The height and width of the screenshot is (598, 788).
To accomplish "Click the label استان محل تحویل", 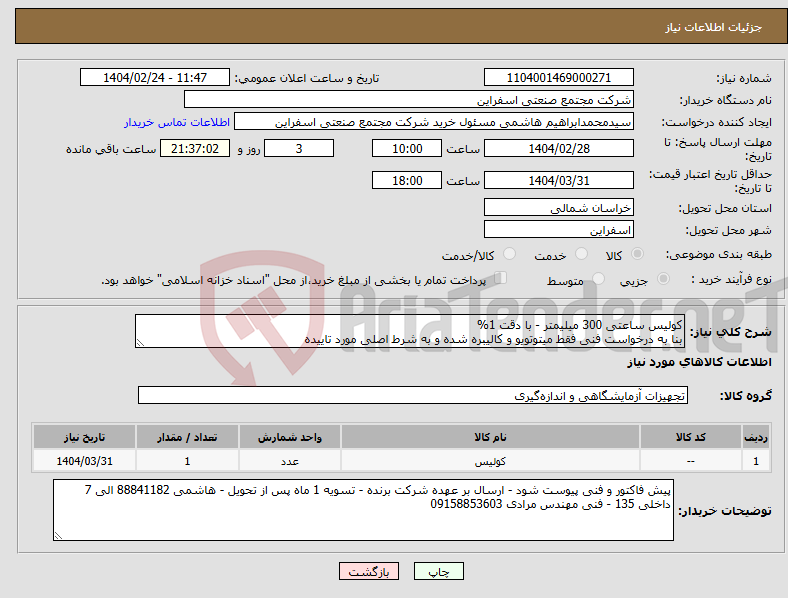I will coord(725,208).
